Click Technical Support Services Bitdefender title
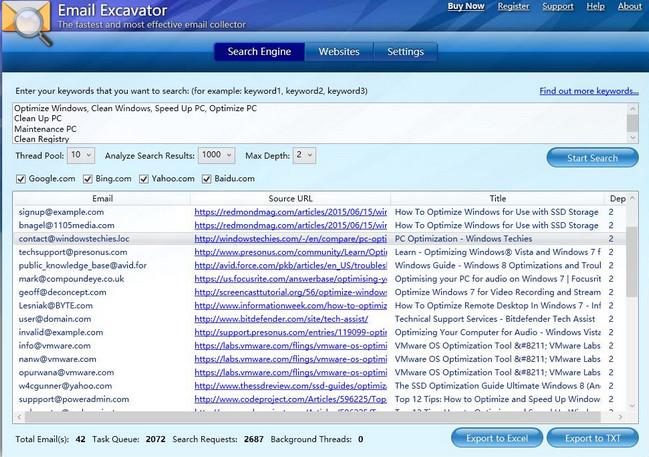Viewport: 649px width, 457px height. [495, 319]
